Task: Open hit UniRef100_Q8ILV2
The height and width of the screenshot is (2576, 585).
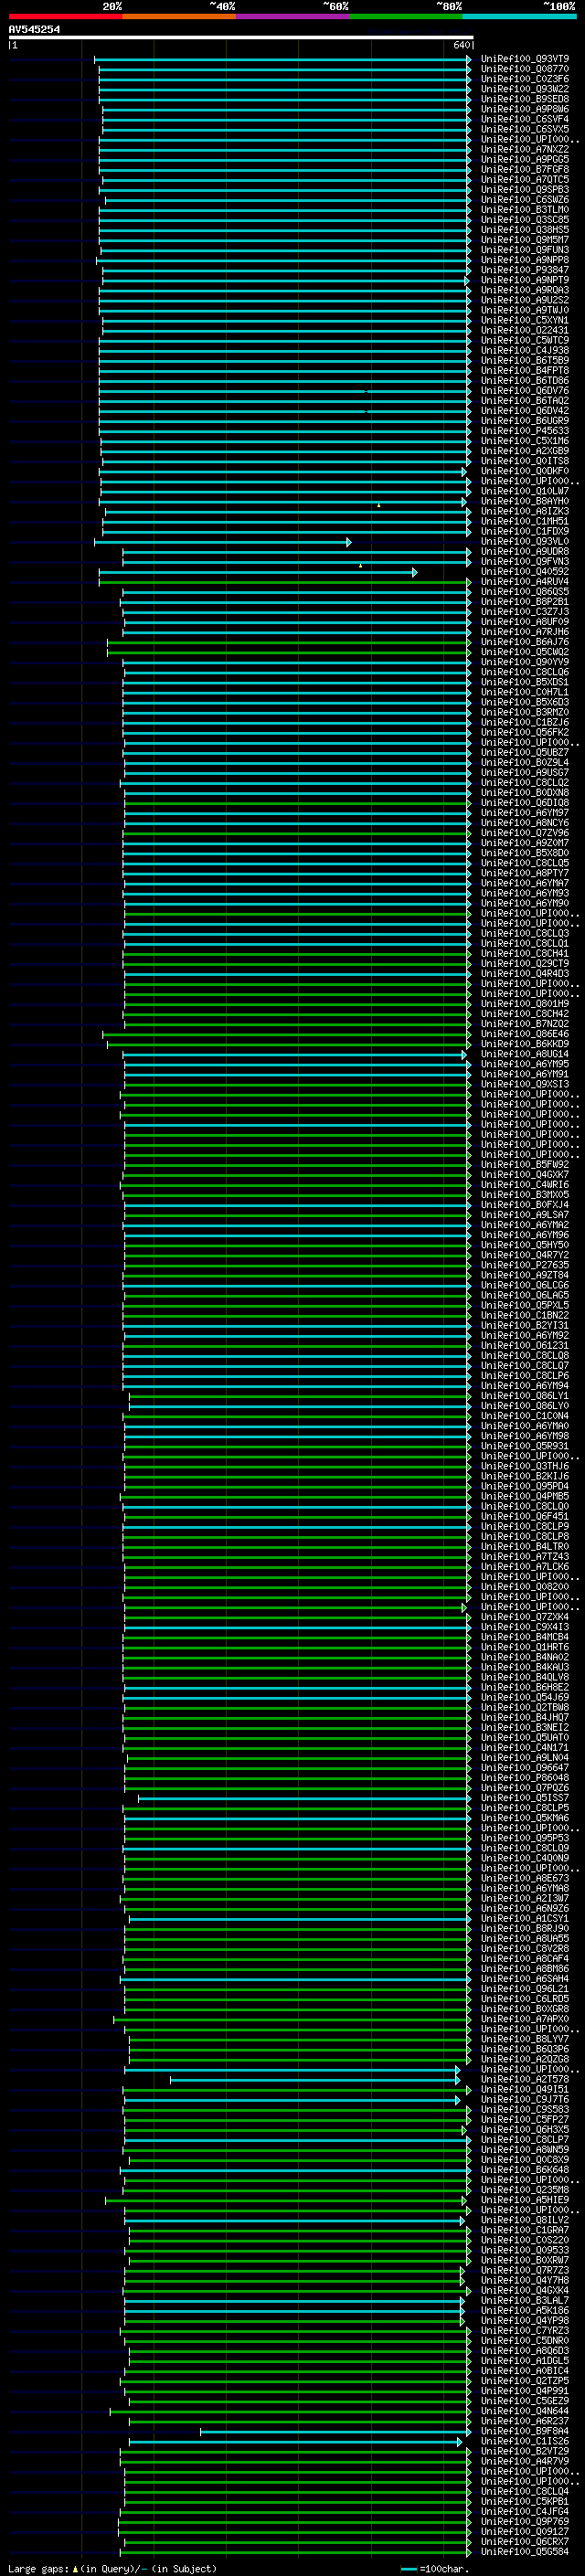Action: pyautogui.click(x=525, y=2219)
